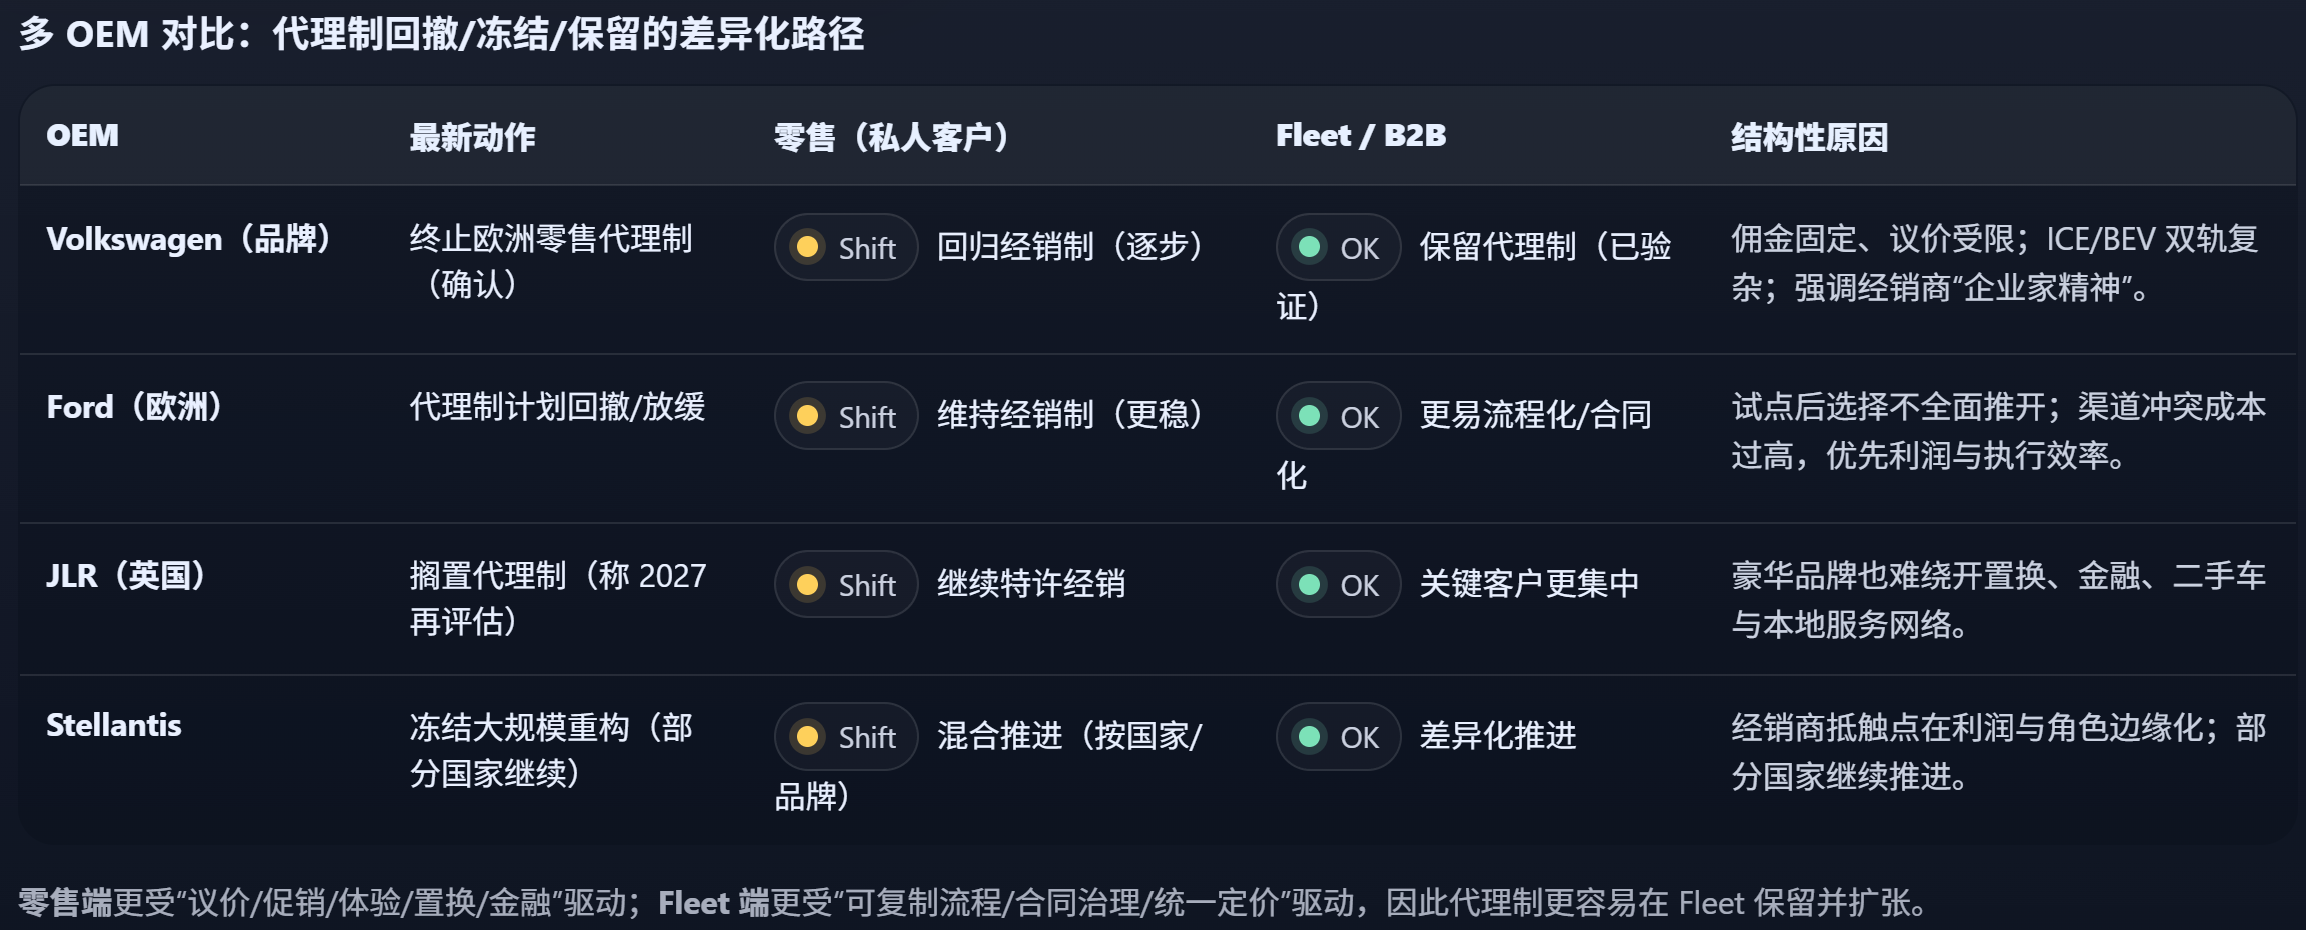The image size is (2306, 930).
Task: Click the yellow Shift badge for JLR
Action: pyautogui.click(x=845, y=584)
